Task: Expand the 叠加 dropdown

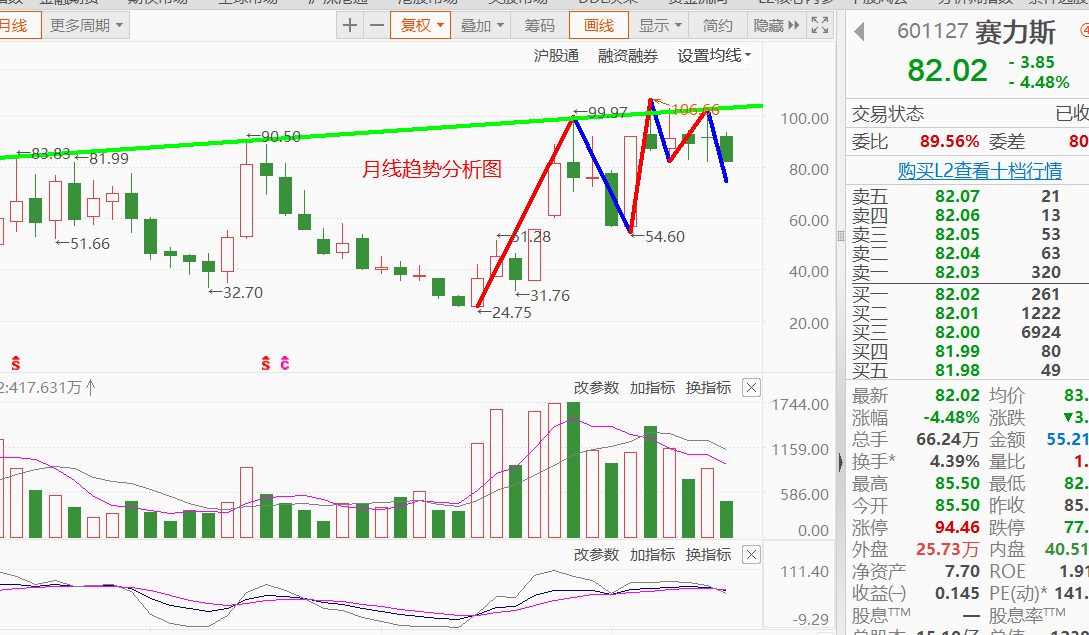Action: pos(481,26)
